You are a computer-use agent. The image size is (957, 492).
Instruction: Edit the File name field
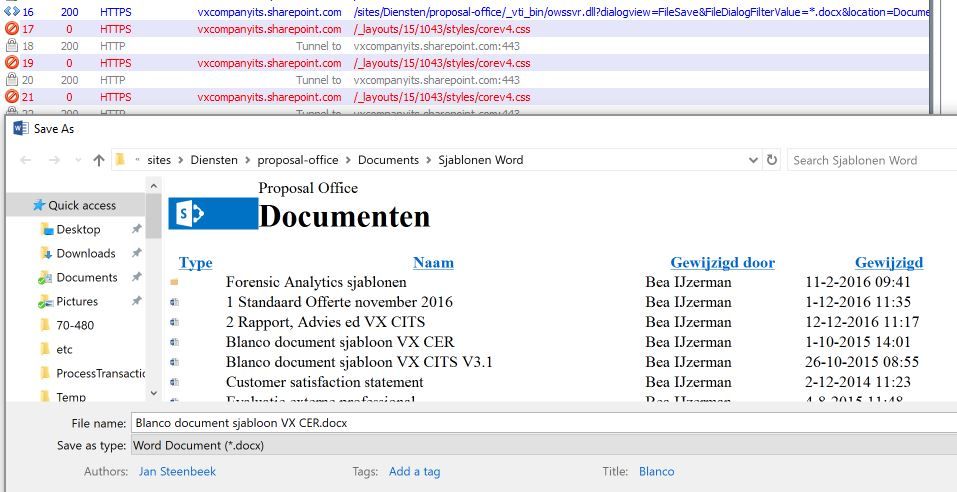point(544,423)
